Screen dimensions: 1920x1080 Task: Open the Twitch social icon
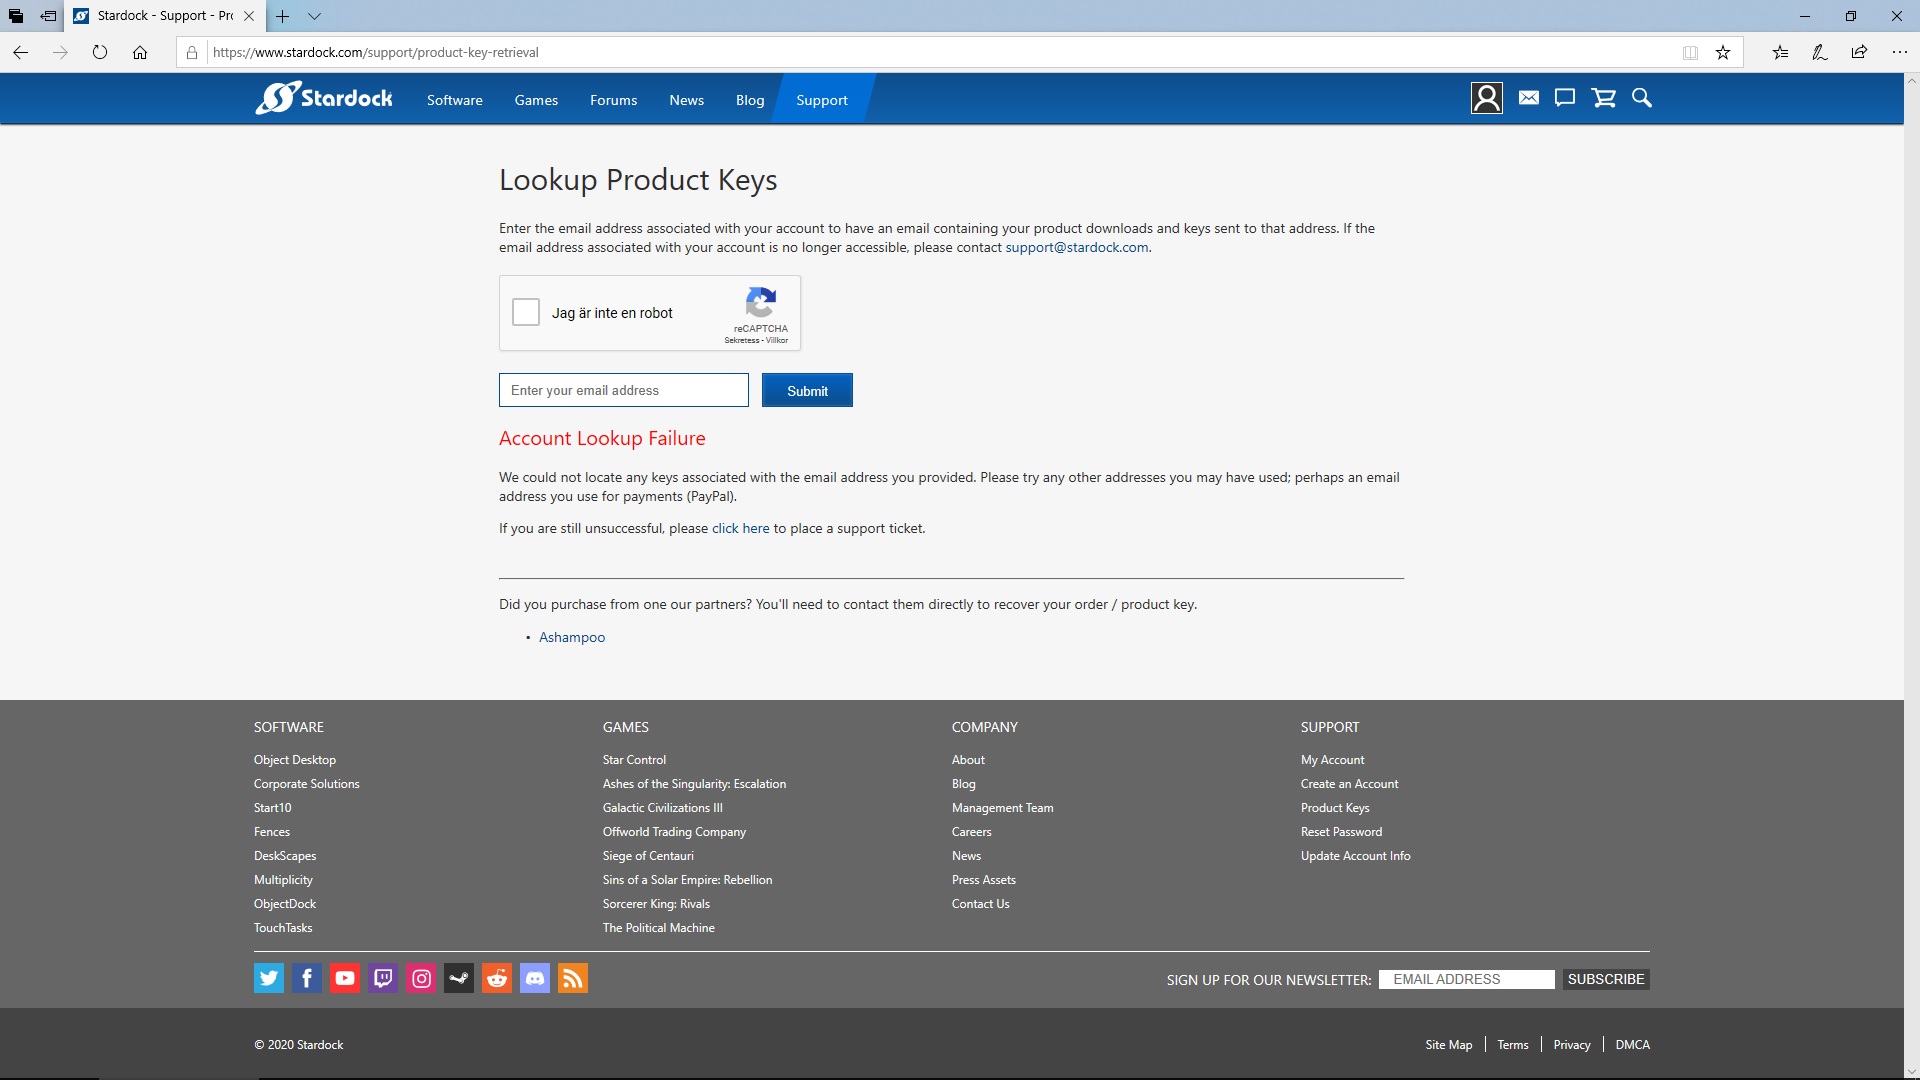(x=383, y=978)
